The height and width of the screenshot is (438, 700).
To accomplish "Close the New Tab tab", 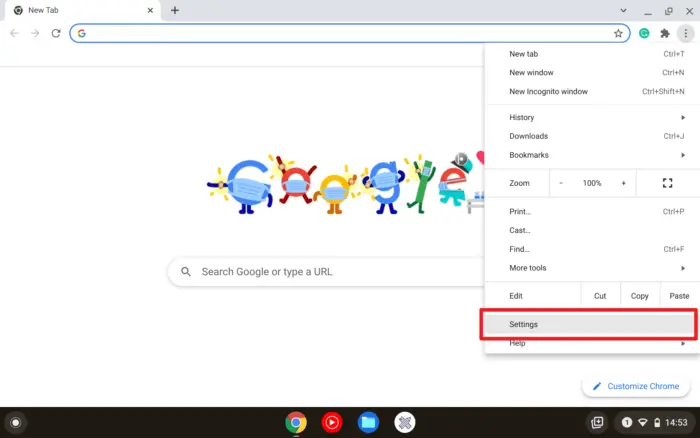I will pyautogui.click(x=150, y=10).
